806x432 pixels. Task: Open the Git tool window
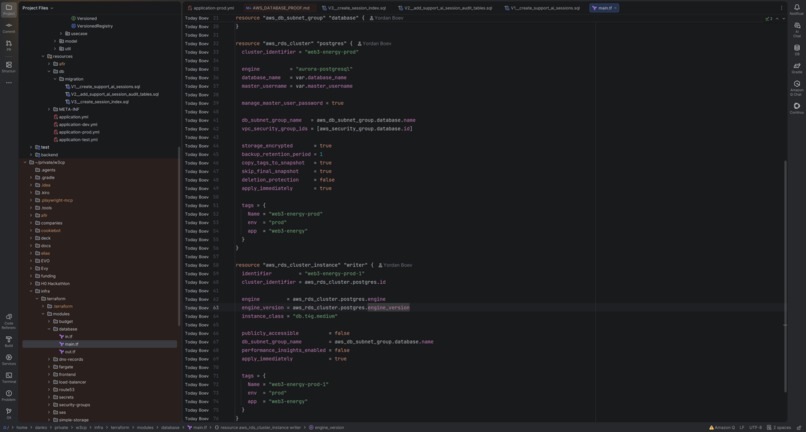click(x=9, y=413)
